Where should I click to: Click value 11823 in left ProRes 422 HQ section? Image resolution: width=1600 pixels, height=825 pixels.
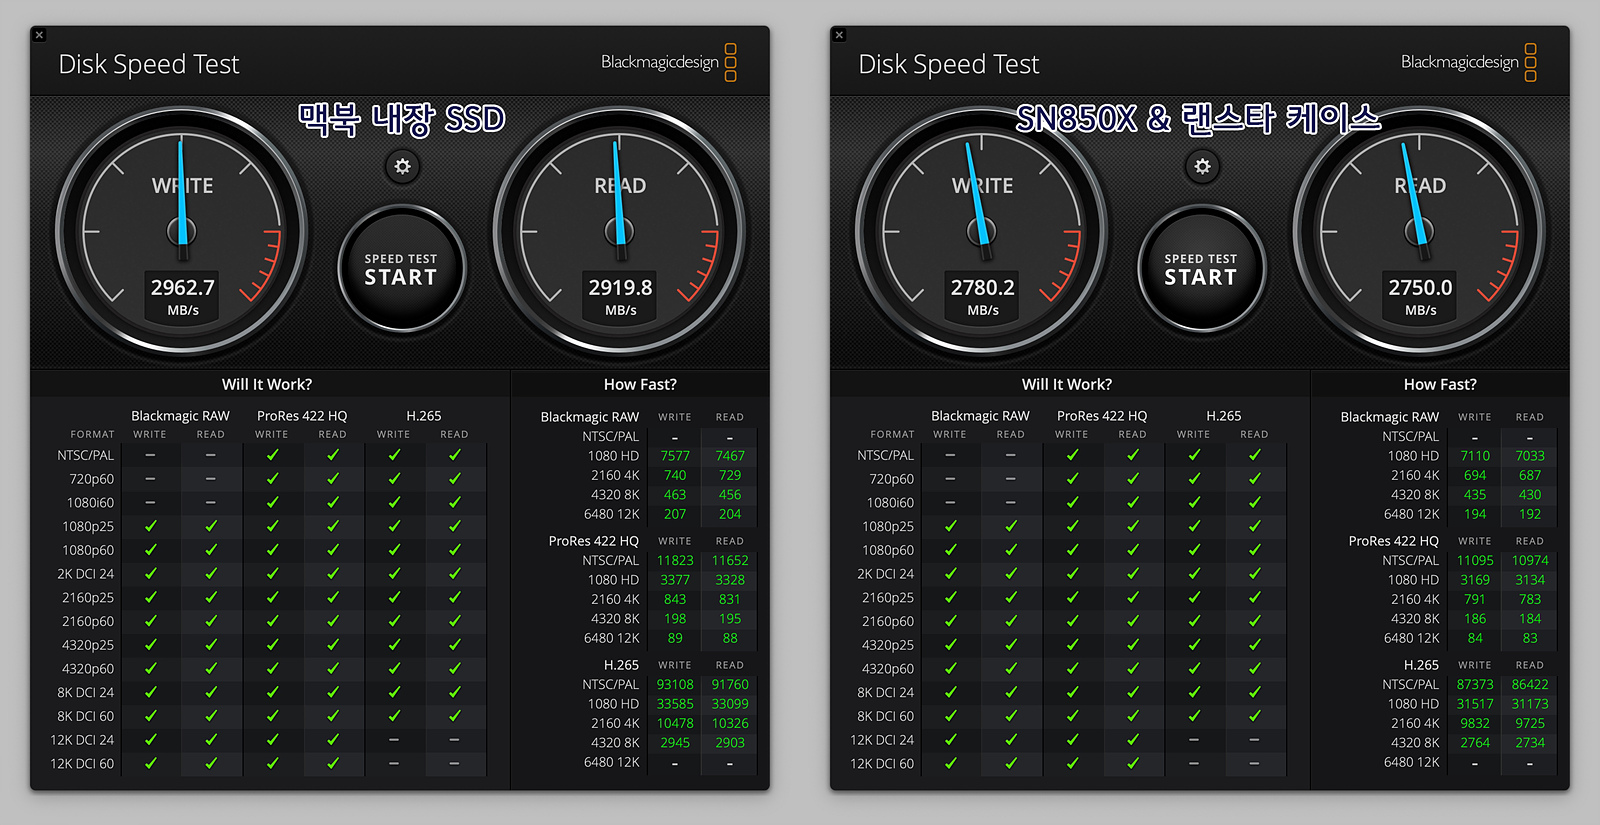click(675, 561)
